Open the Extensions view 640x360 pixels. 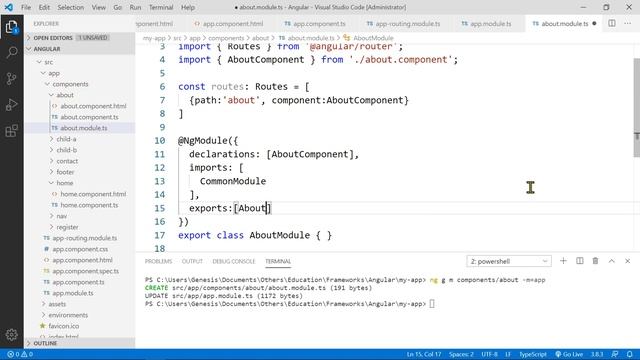click(11, 131)
